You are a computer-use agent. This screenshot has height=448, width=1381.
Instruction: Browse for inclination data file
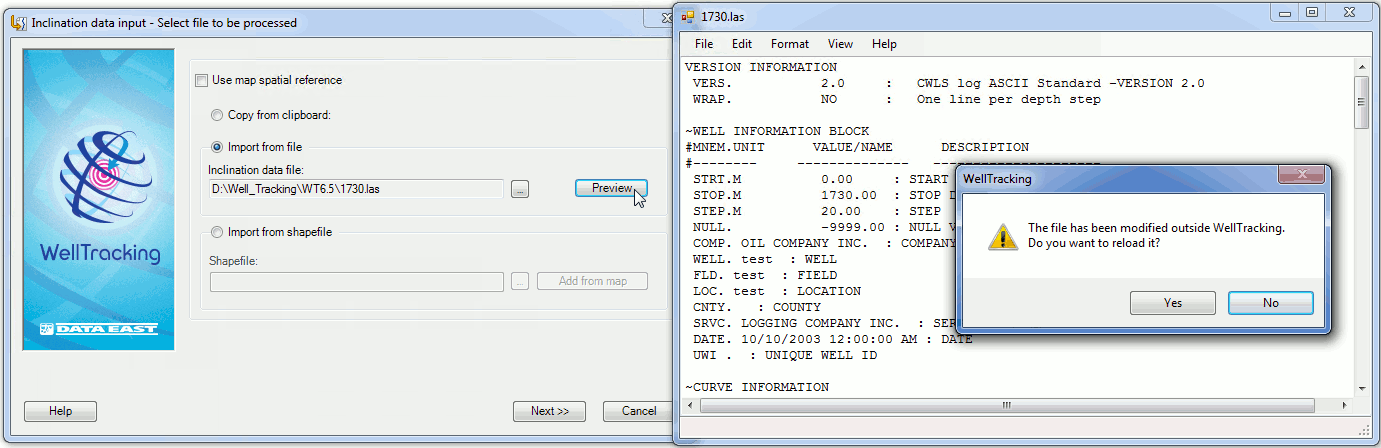pyautogui.click(x=519, y=189)
